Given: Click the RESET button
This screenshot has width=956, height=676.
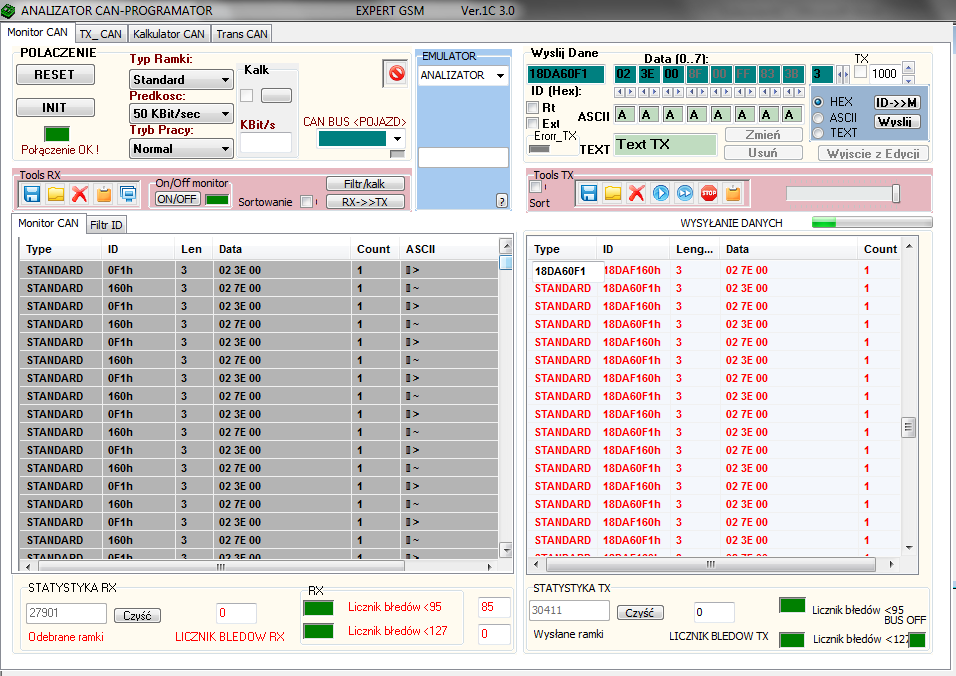Looking at the screenshot, I should (x=55, y=74).
